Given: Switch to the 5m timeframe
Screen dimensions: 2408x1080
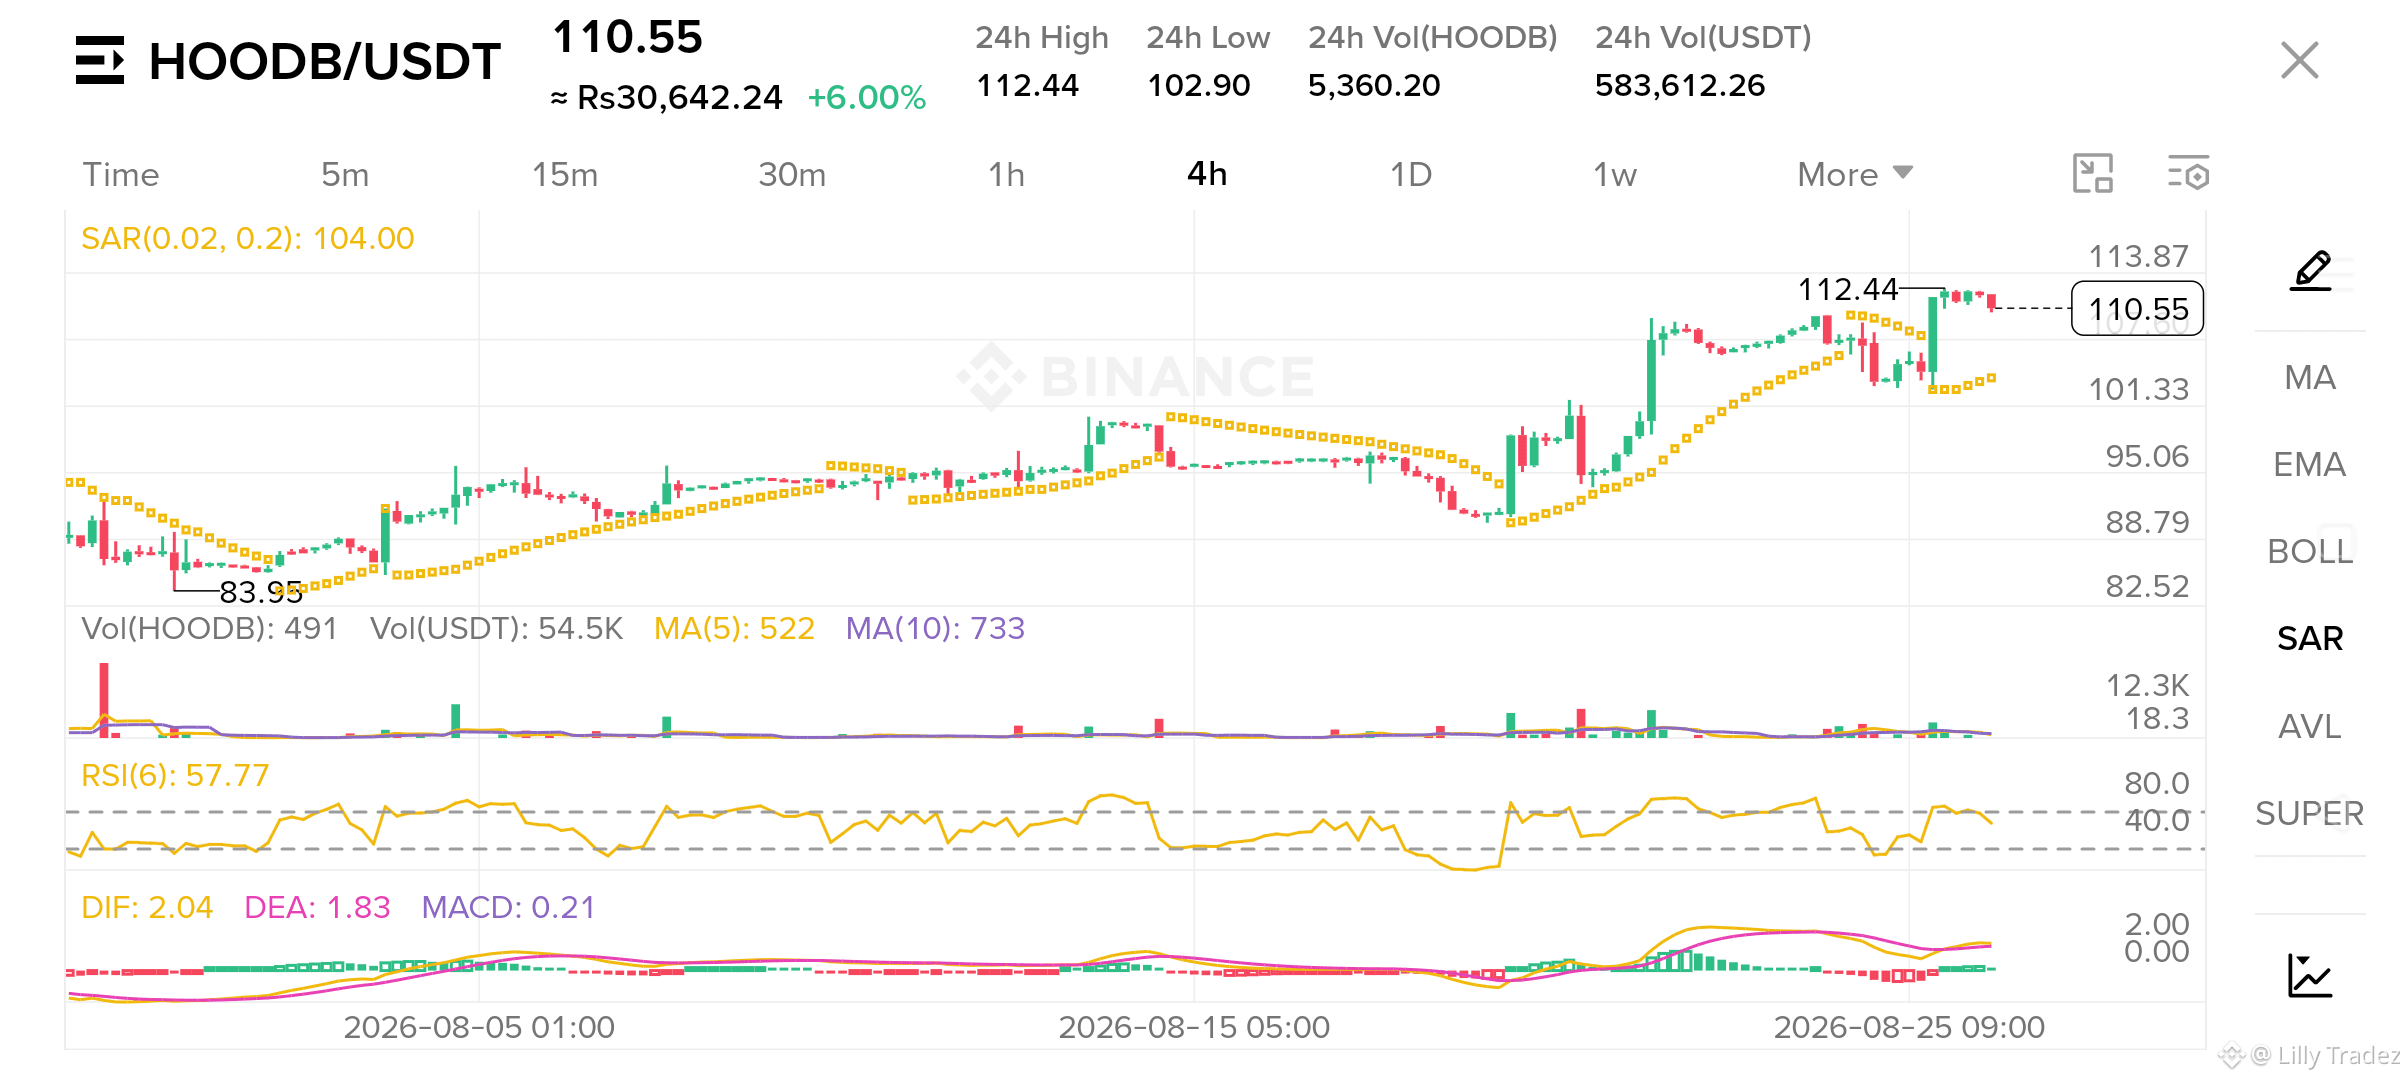Looking at the screenshot, I should coord(345,174).
